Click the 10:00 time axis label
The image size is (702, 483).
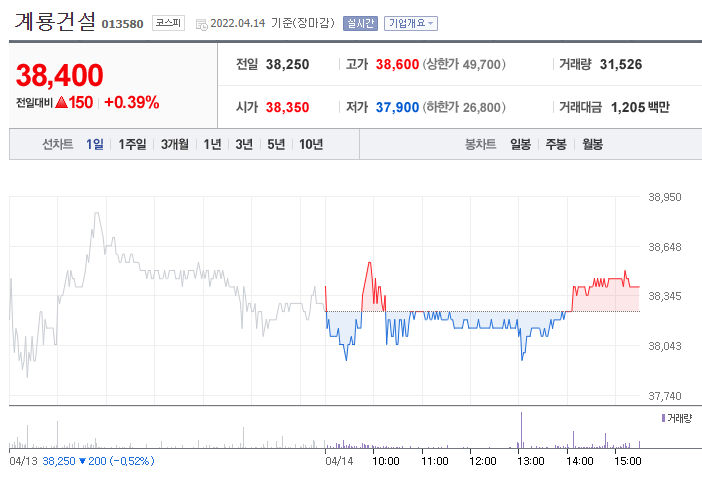pos(386,461)
